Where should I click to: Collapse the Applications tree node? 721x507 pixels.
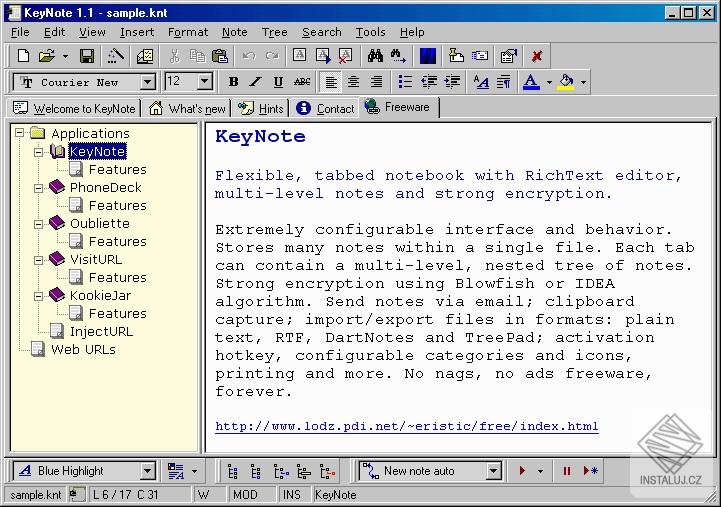(19, 133)
